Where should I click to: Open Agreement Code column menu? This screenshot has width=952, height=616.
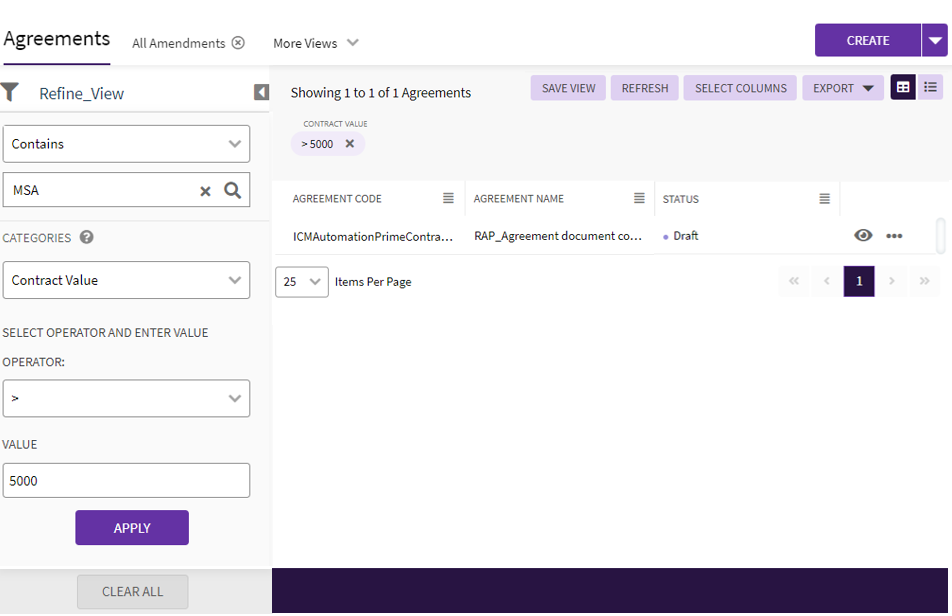[x=448, y=199]
